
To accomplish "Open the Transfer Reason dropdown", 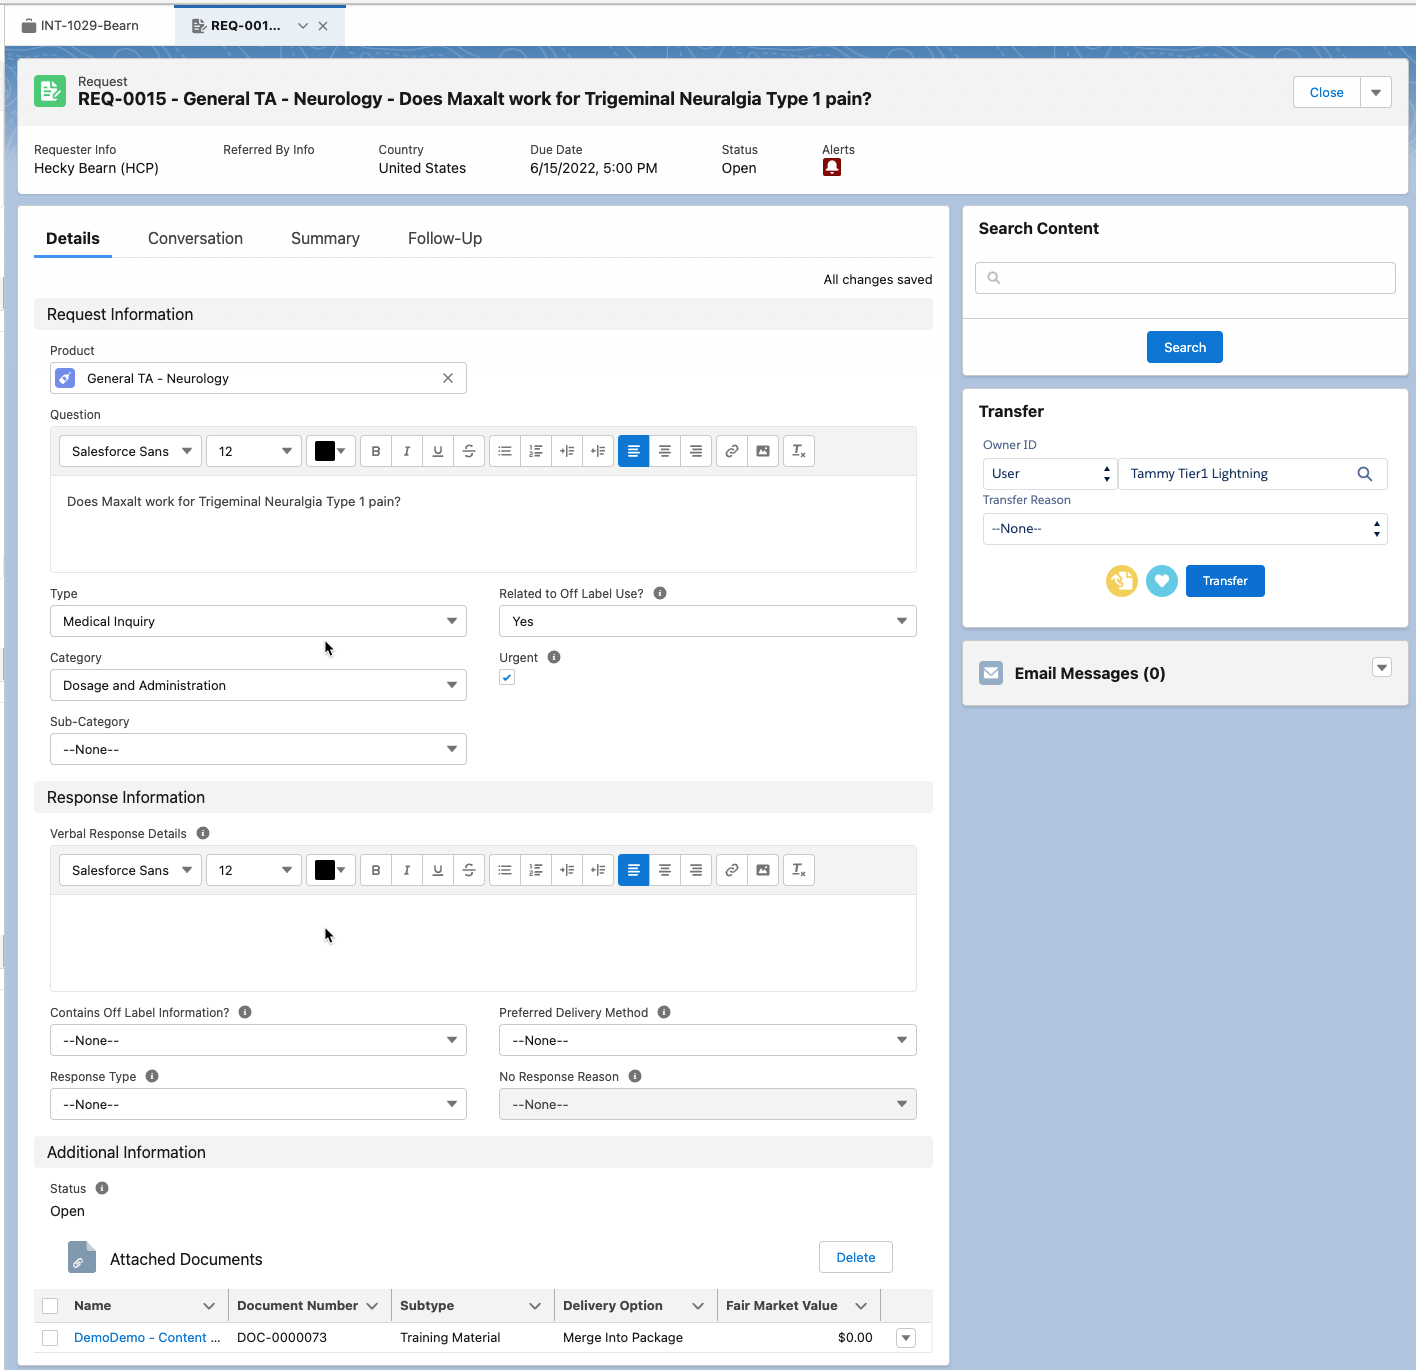I will [x=1184, y=529].
